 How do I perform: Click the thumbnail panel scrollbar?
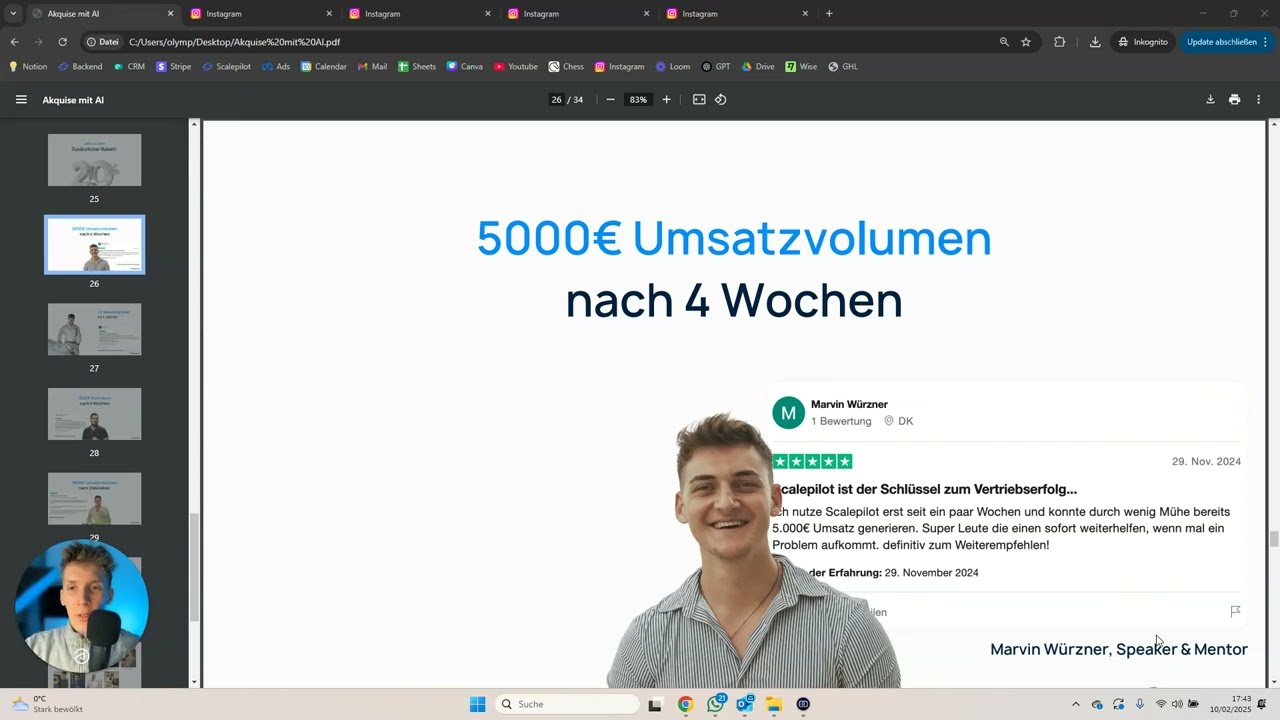tap(195, 567)
